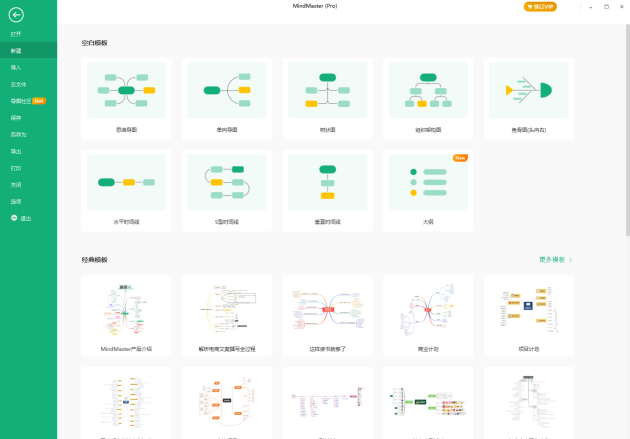Click the 大纲 caption text

(428, 222)
